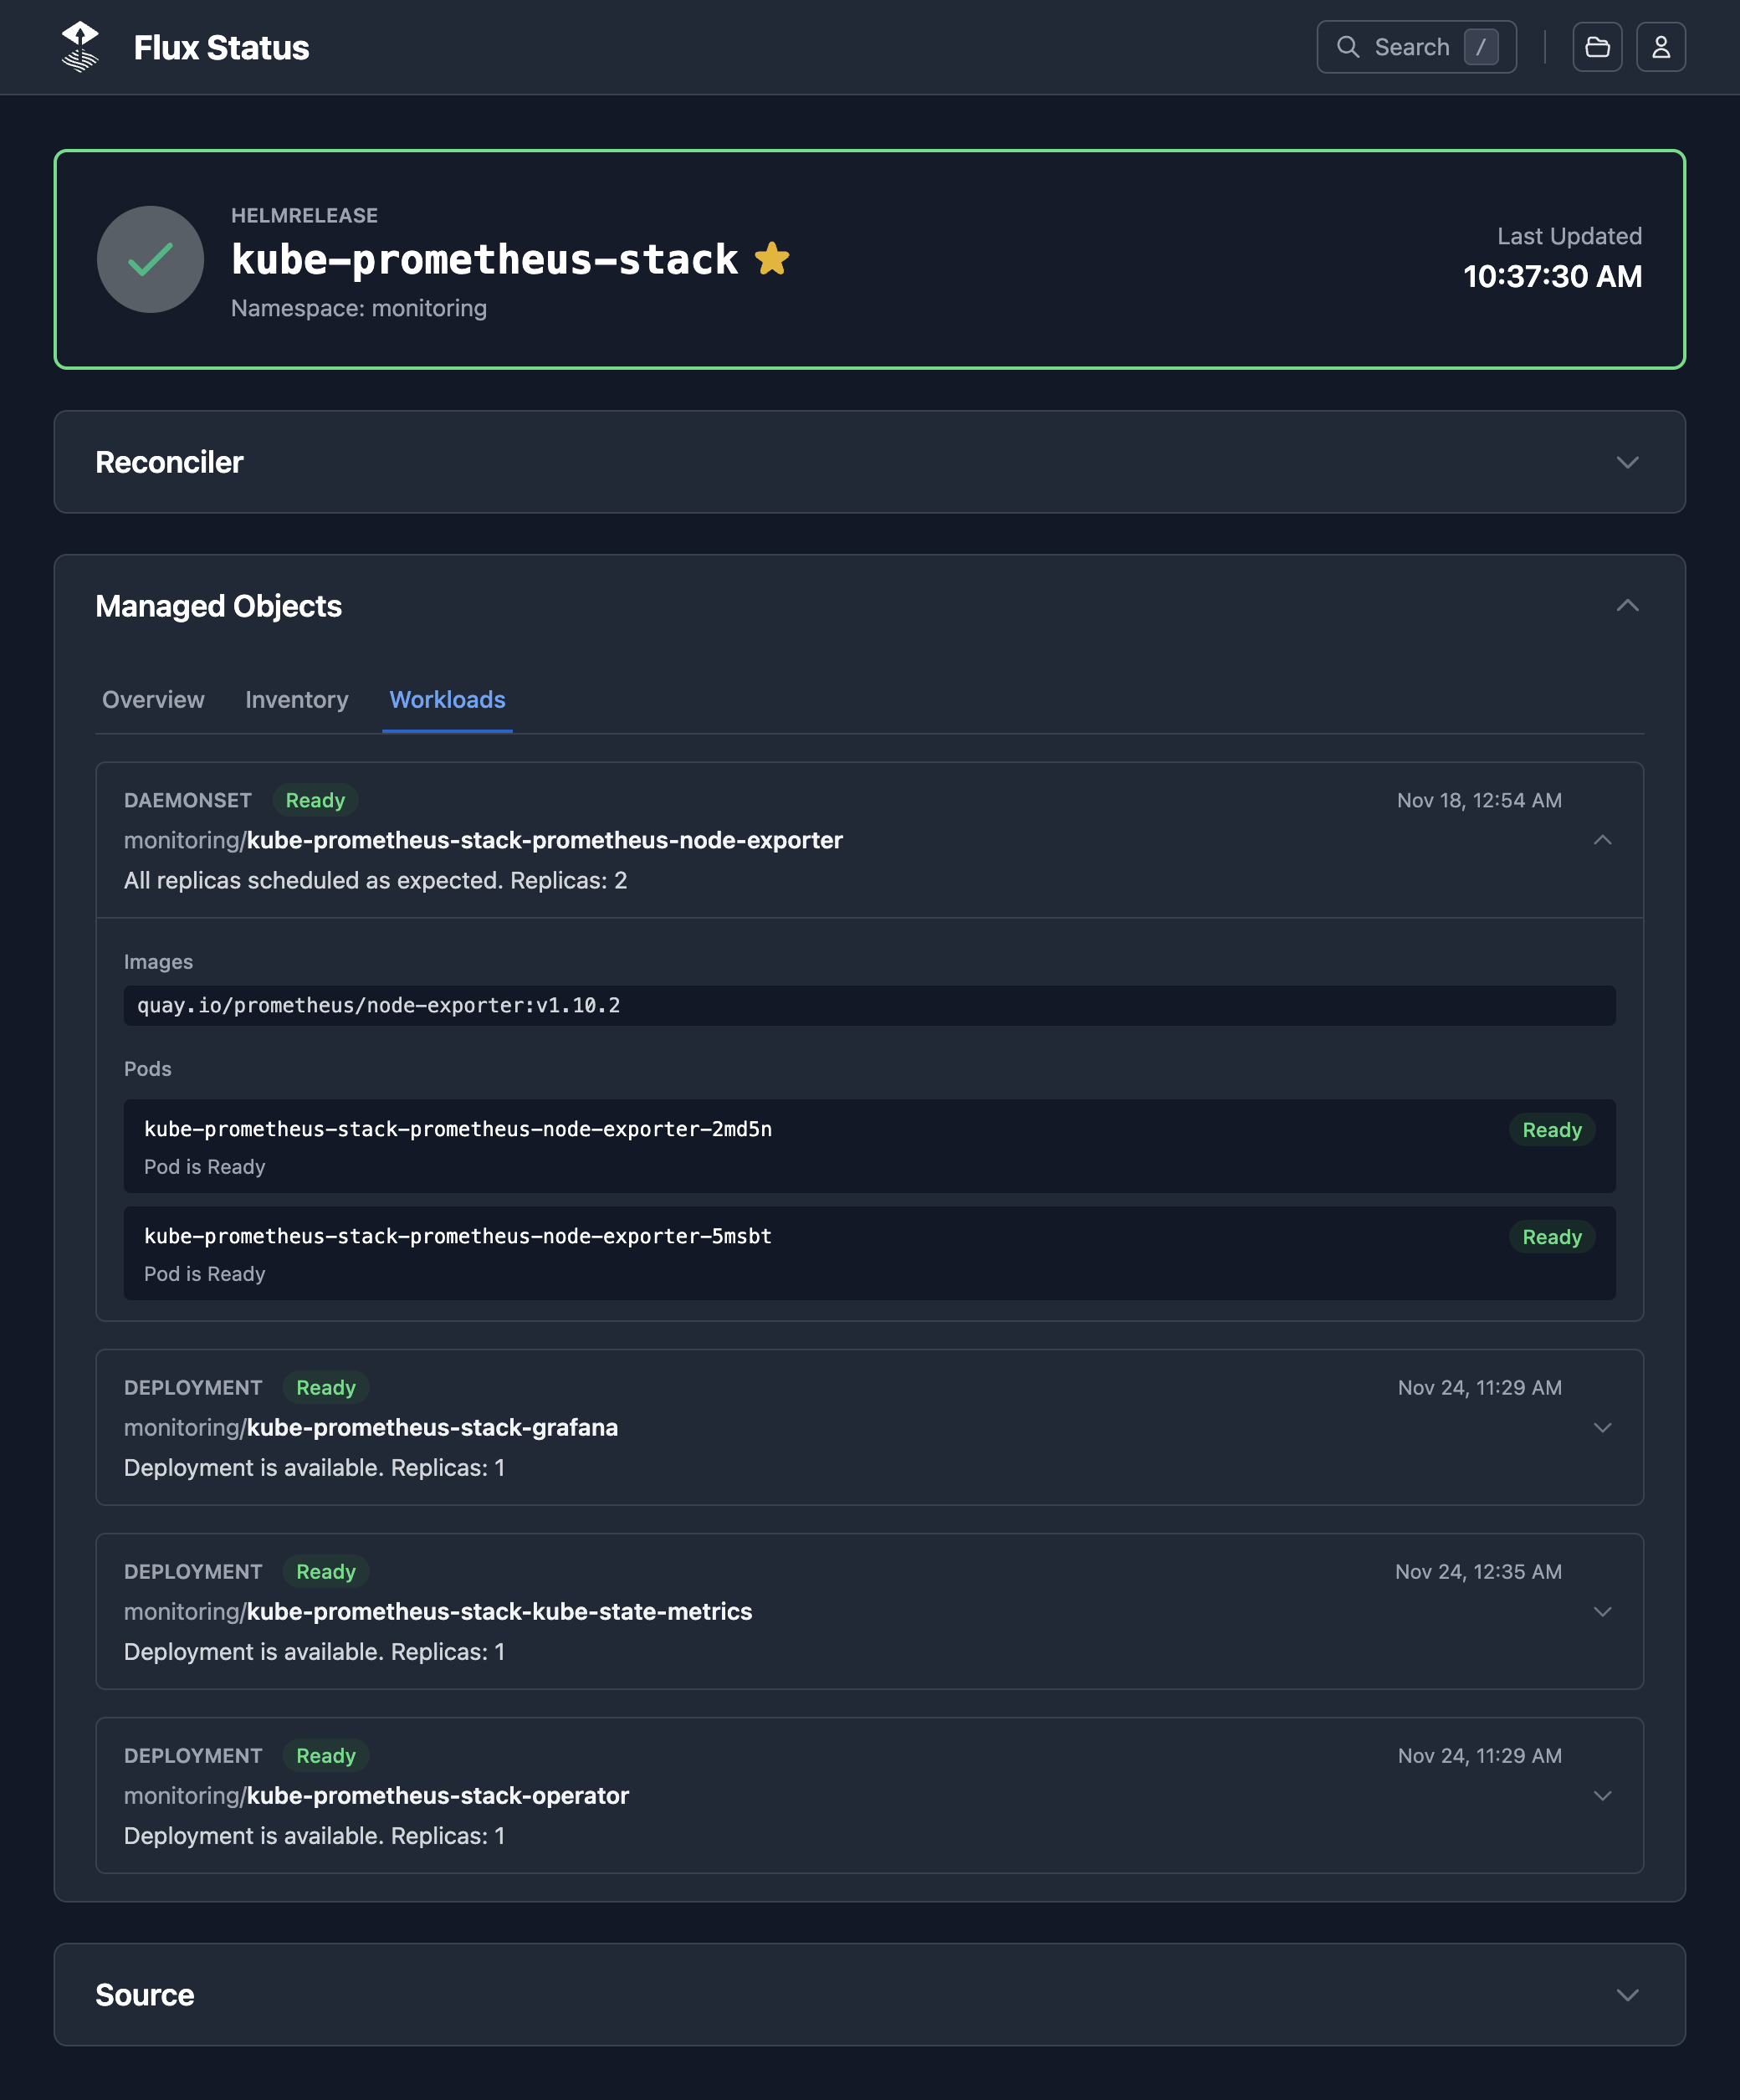Expand the Source section
Screen dimensions: 1740x2100
1626,1995
